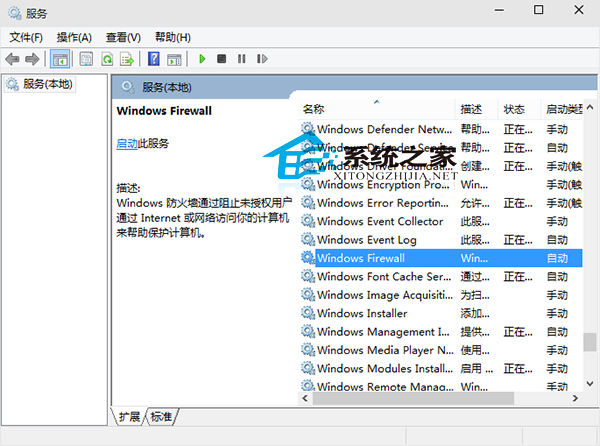Image resolution: width=600 pixels, height=446 pixels.
Task: Stop service with the square stop icon
Action: 221,59
